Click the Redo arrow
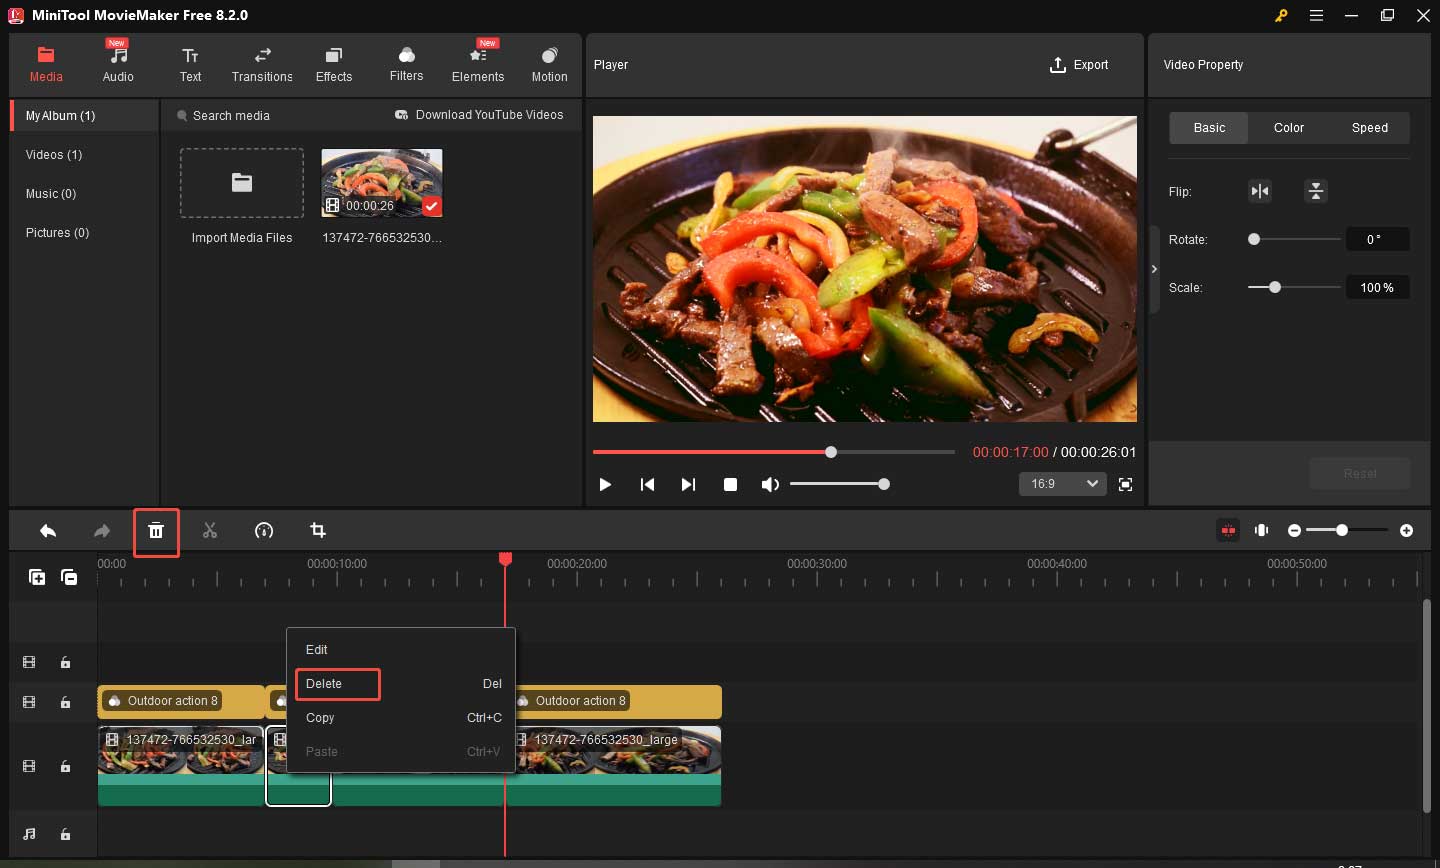 [102, 531]
